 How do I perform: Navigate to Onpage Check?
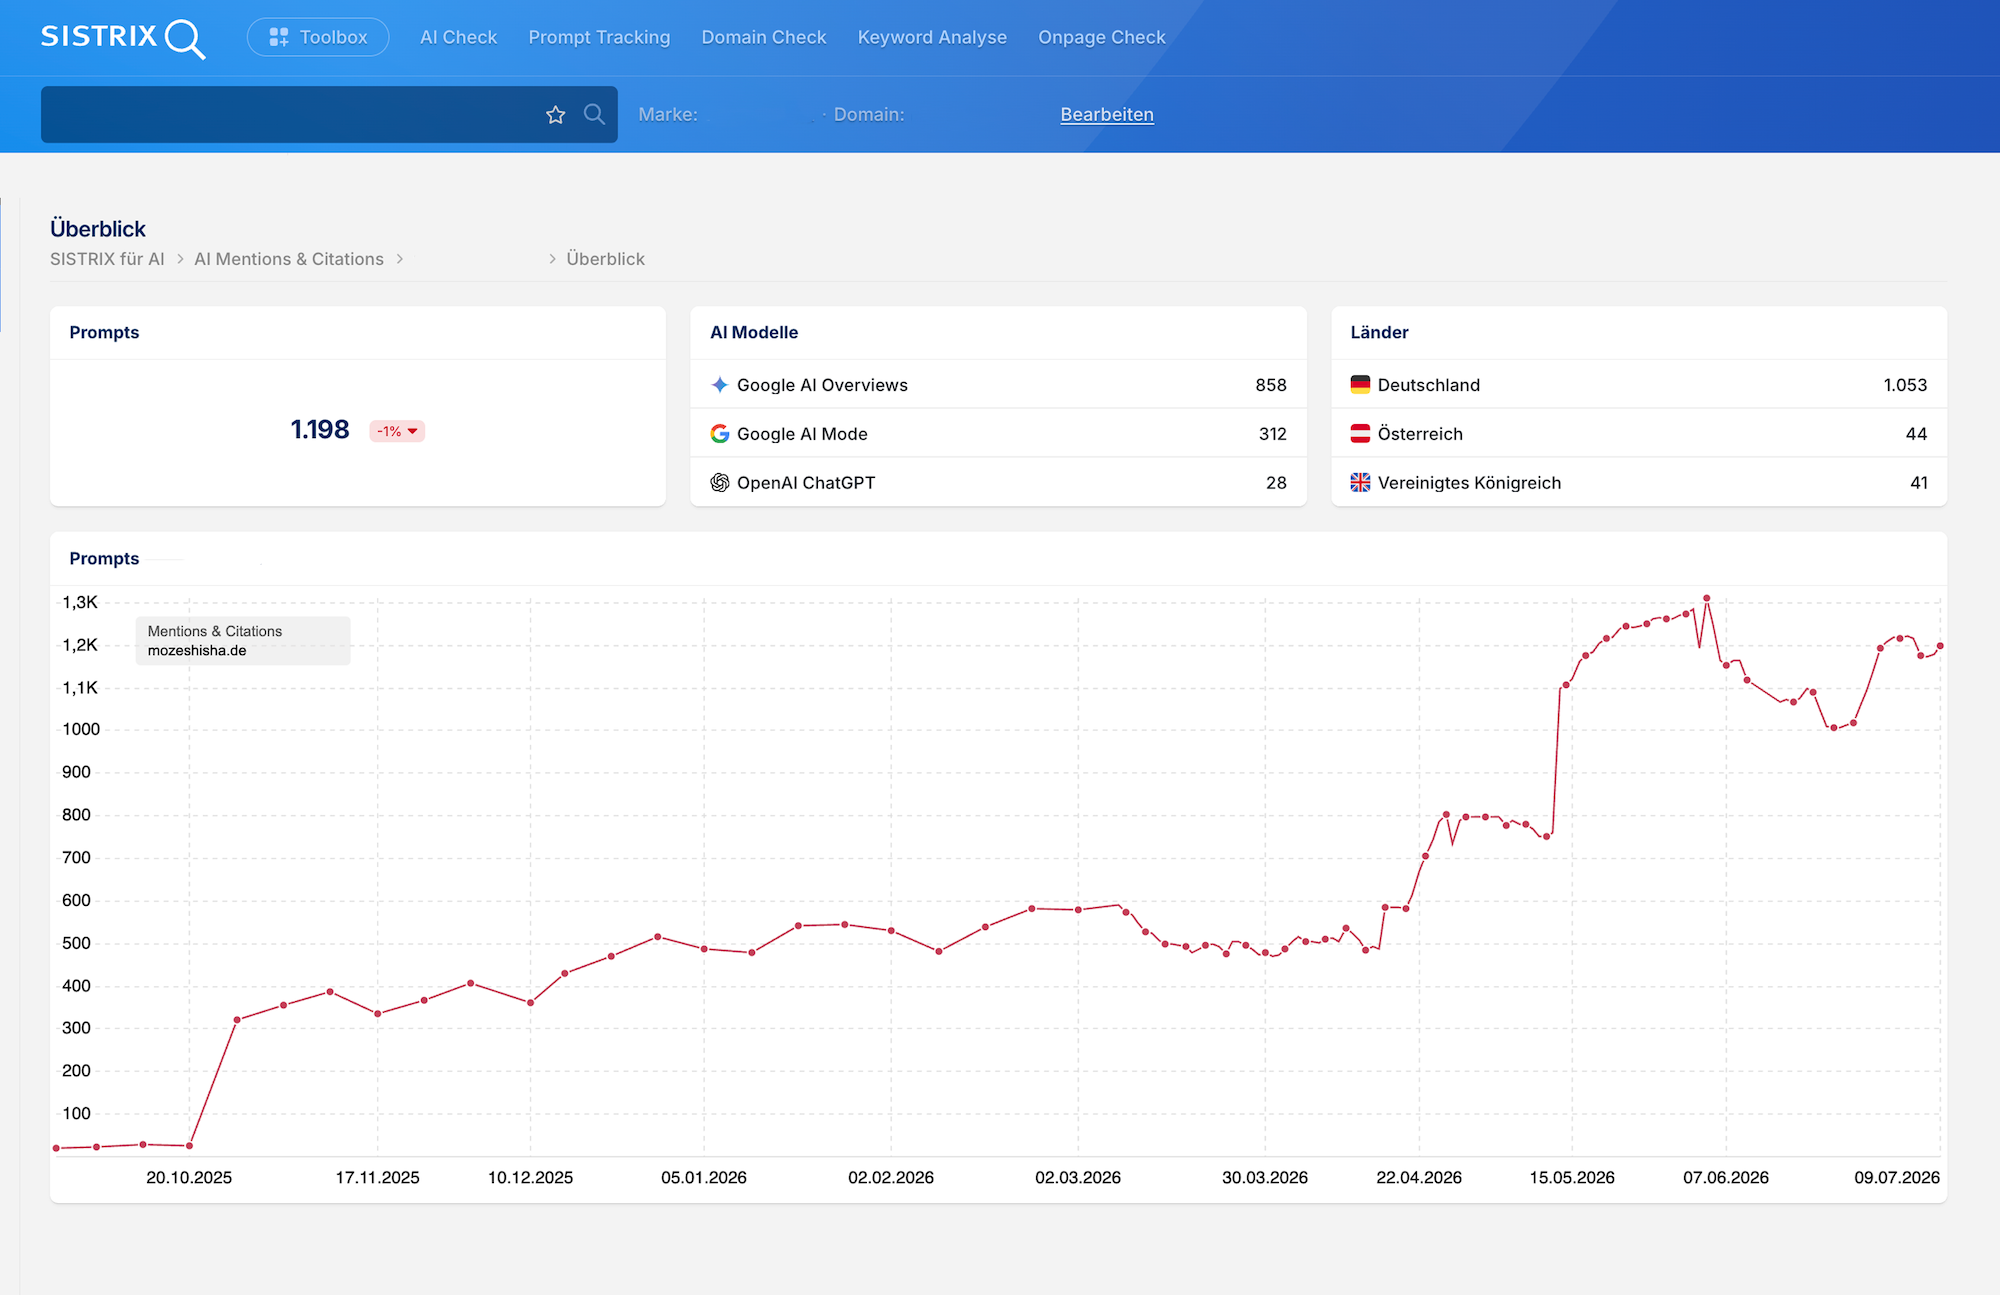(1102, 37)
